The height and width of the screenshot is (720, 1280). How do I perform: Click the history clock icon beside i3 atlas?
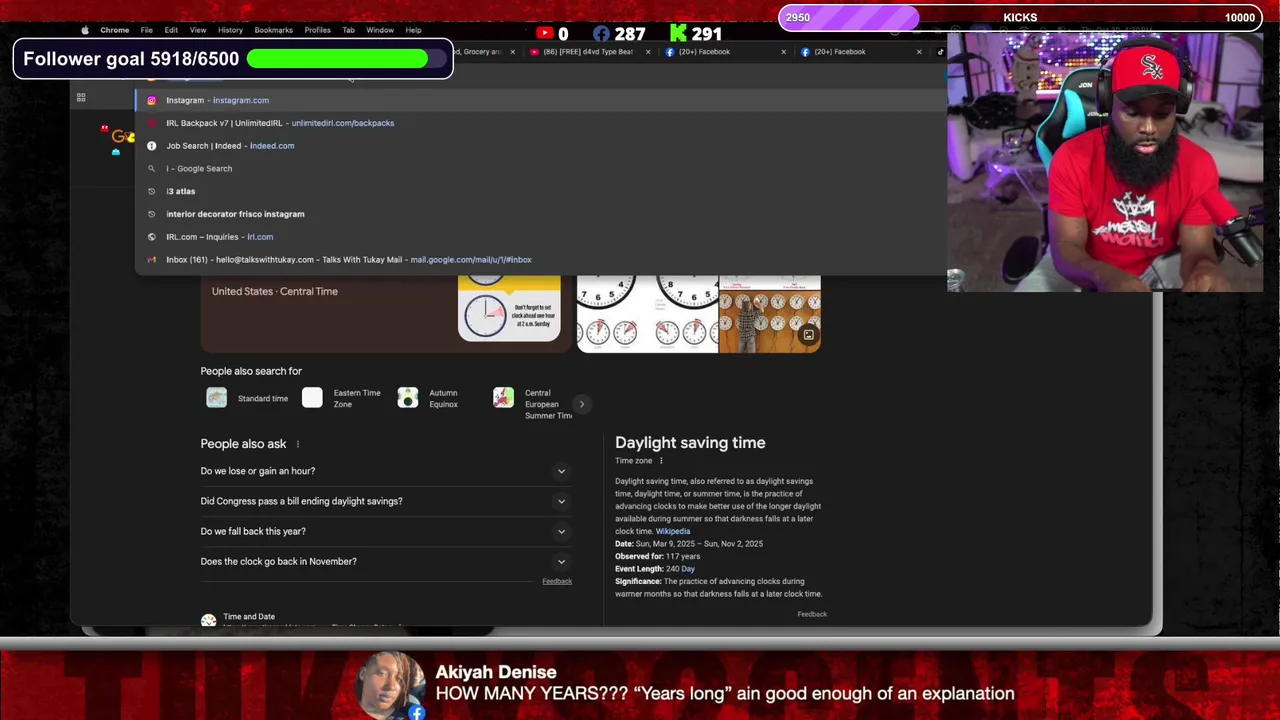click(x=151, y=191)
